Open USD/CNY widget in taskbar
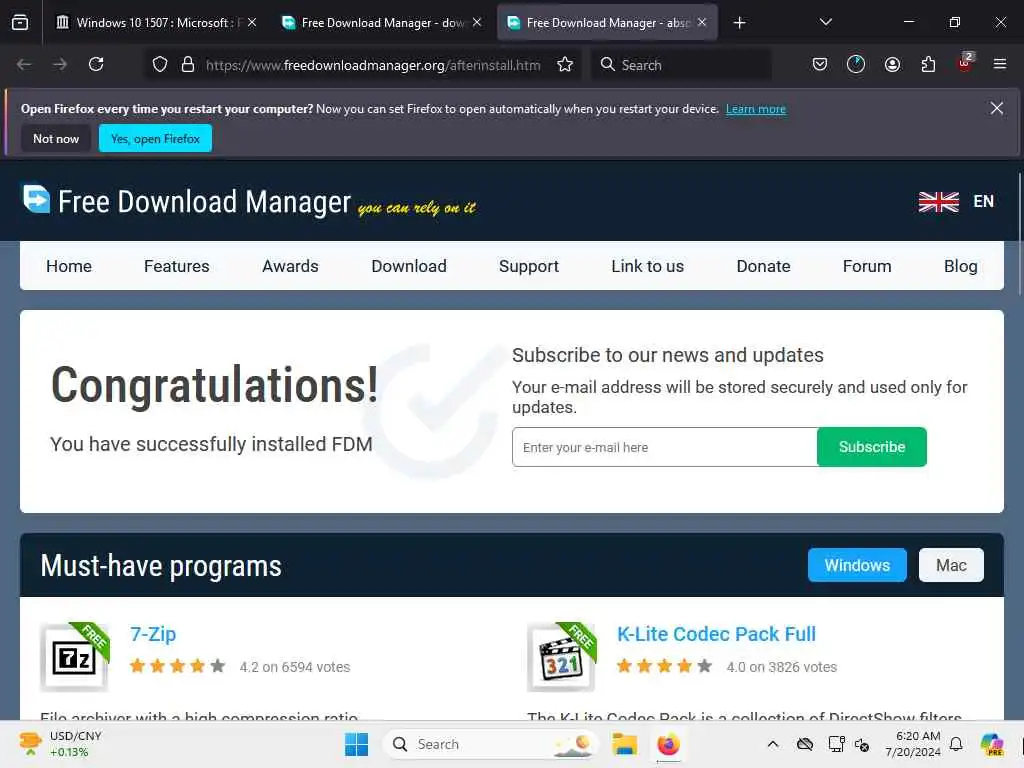The height and width of the screenshot is (768, 1024). pos(60,744)
